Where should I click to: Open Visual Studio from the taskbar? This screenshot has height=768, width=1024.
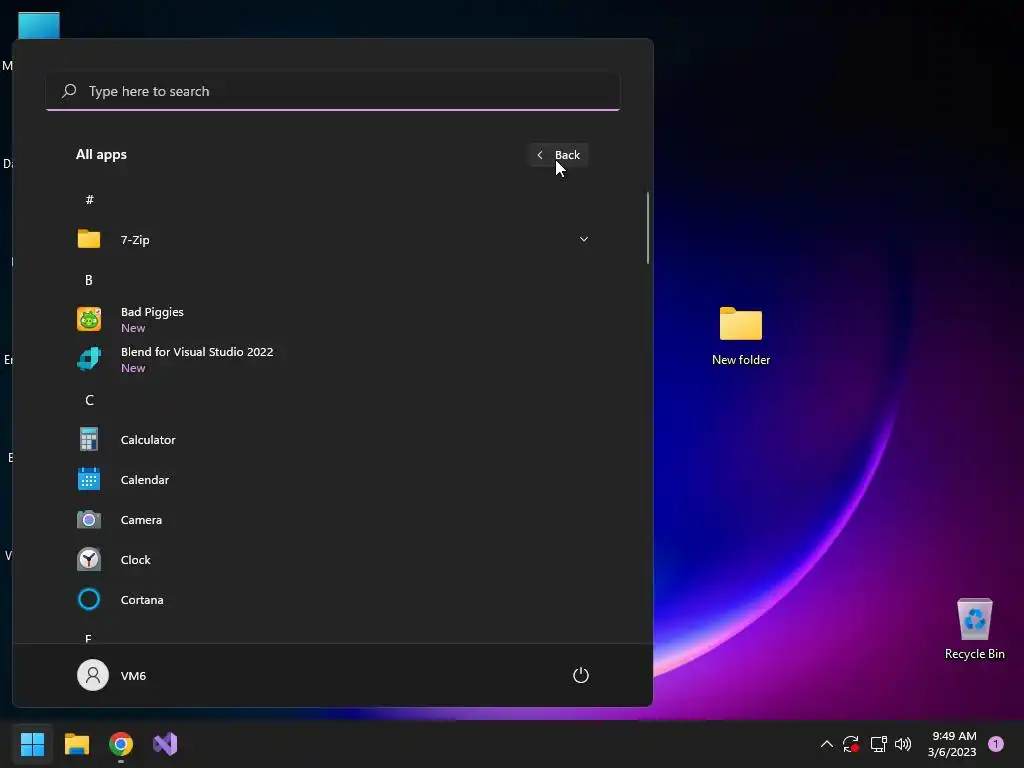tap(165, 744)
